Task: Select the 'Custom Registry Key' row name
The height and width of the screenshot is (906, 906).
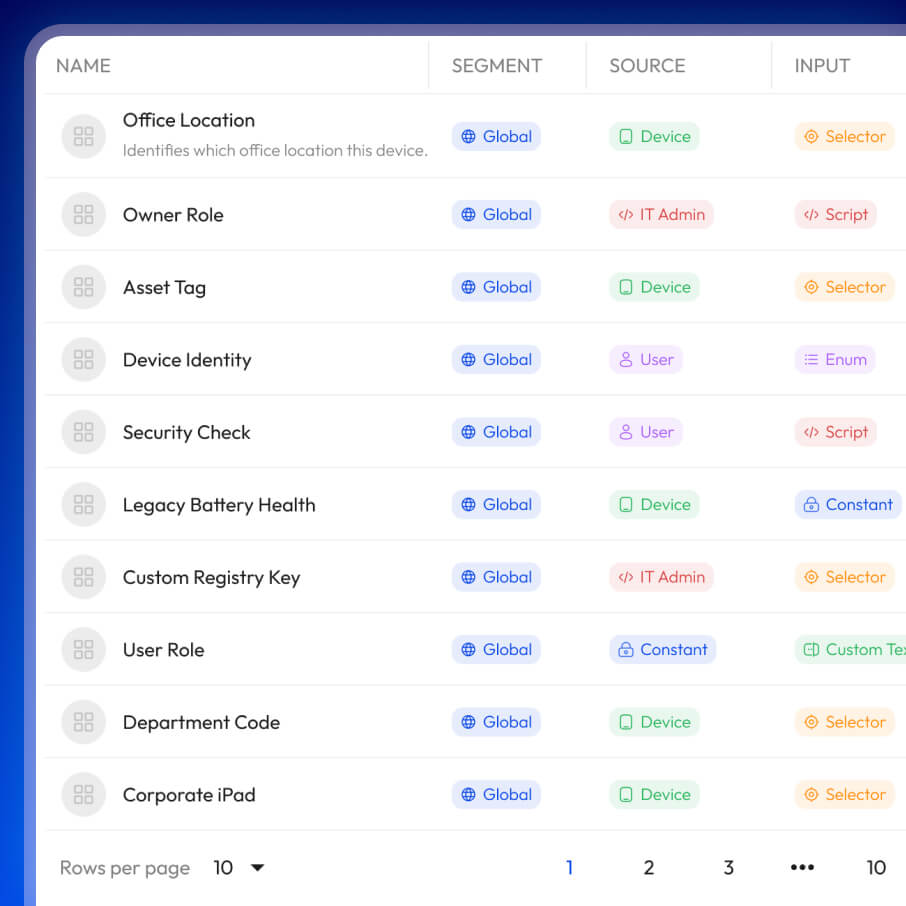Action: click(211, 578)
